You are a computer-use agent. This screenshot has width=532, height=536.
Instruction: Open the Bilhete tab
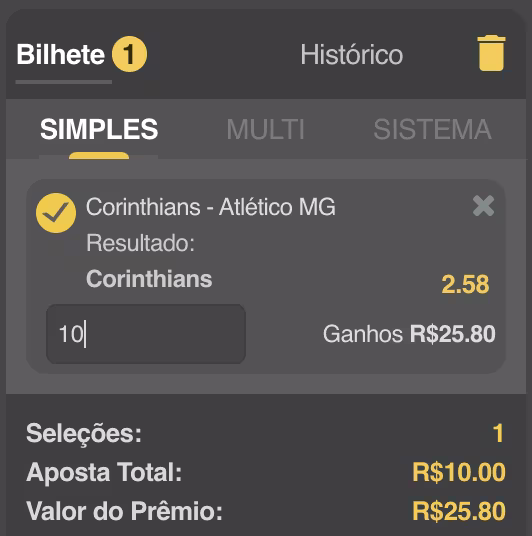[61, 55]
